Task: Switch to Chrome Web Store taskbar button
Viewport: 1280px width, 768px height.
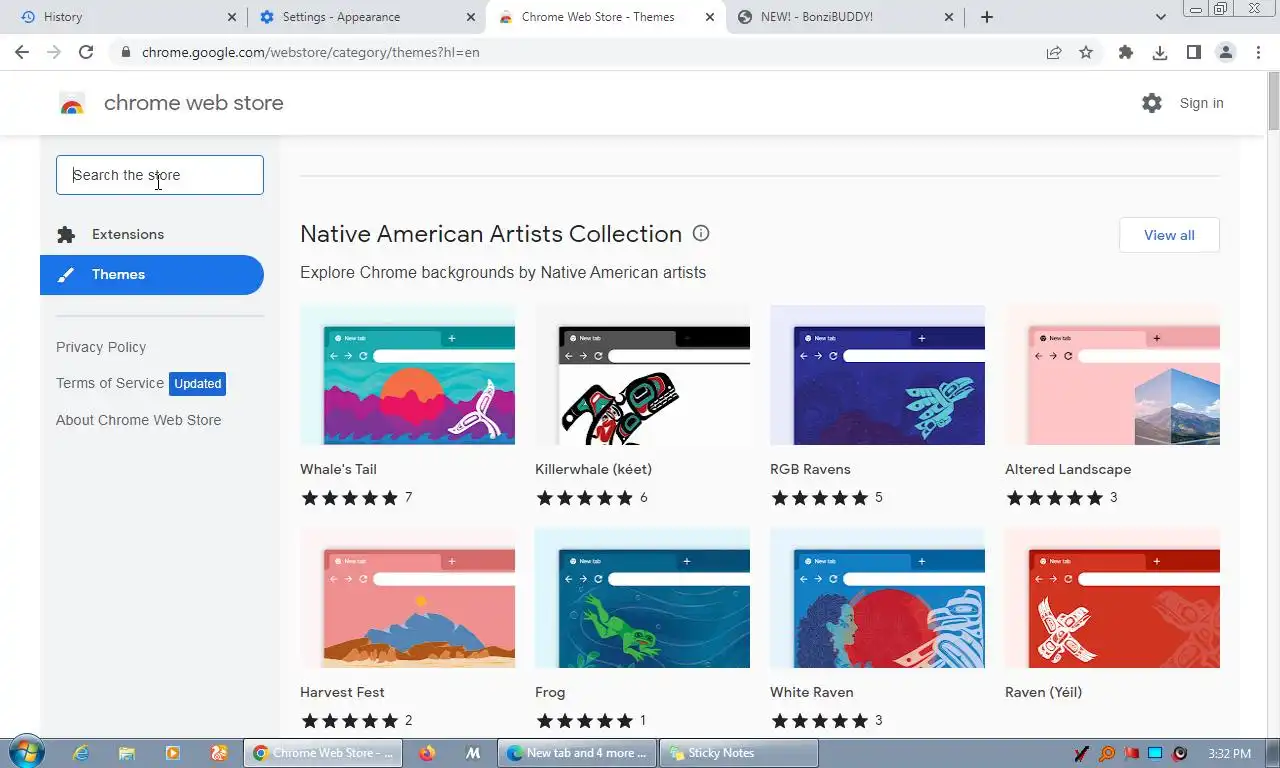Action: [x=323, y=753]
